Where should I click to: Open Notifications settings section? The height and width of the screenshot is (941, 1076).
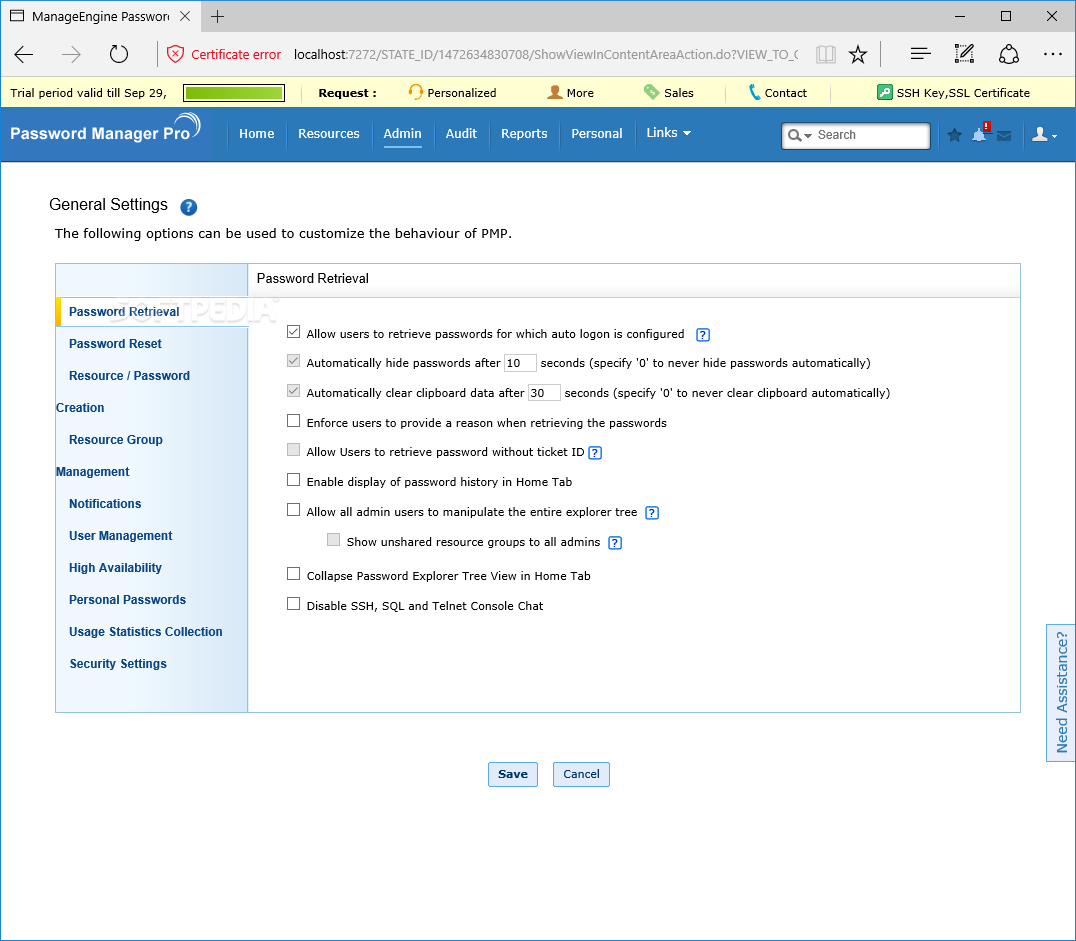pos(105,504)
